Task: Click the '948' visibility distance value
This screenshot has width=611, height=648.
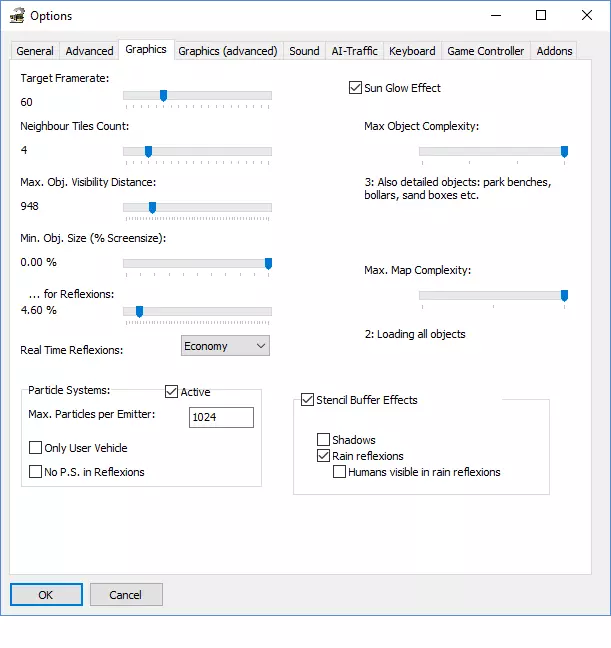Action: pyautogui.click(x=29, y=206)
